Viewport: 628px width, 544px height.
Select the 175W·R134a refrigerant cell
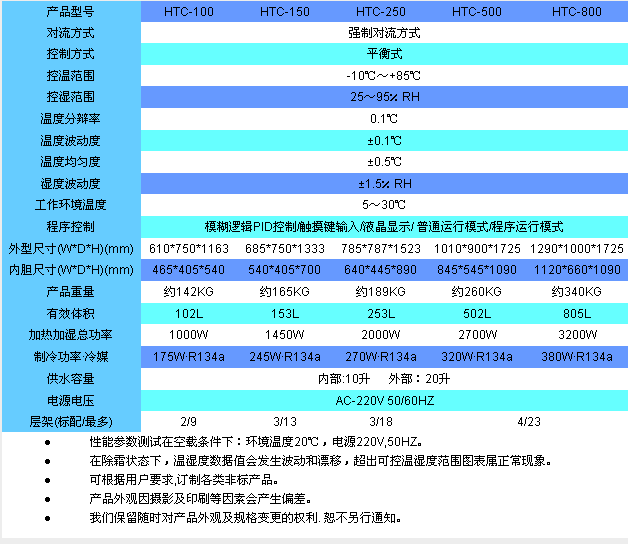[x=189, y=357]
